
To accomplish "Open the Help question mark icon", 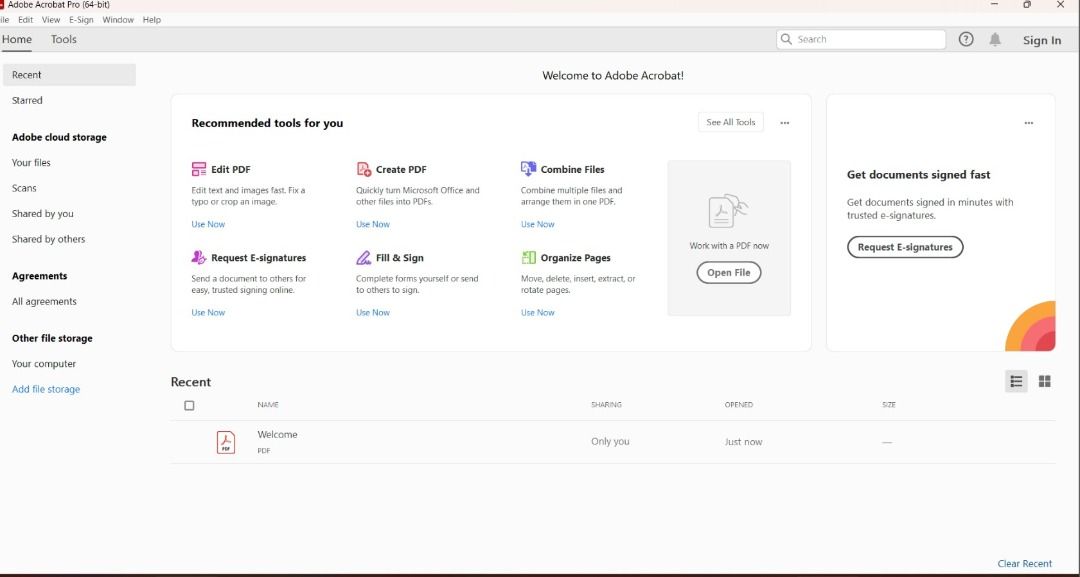I will click(966, 39).
